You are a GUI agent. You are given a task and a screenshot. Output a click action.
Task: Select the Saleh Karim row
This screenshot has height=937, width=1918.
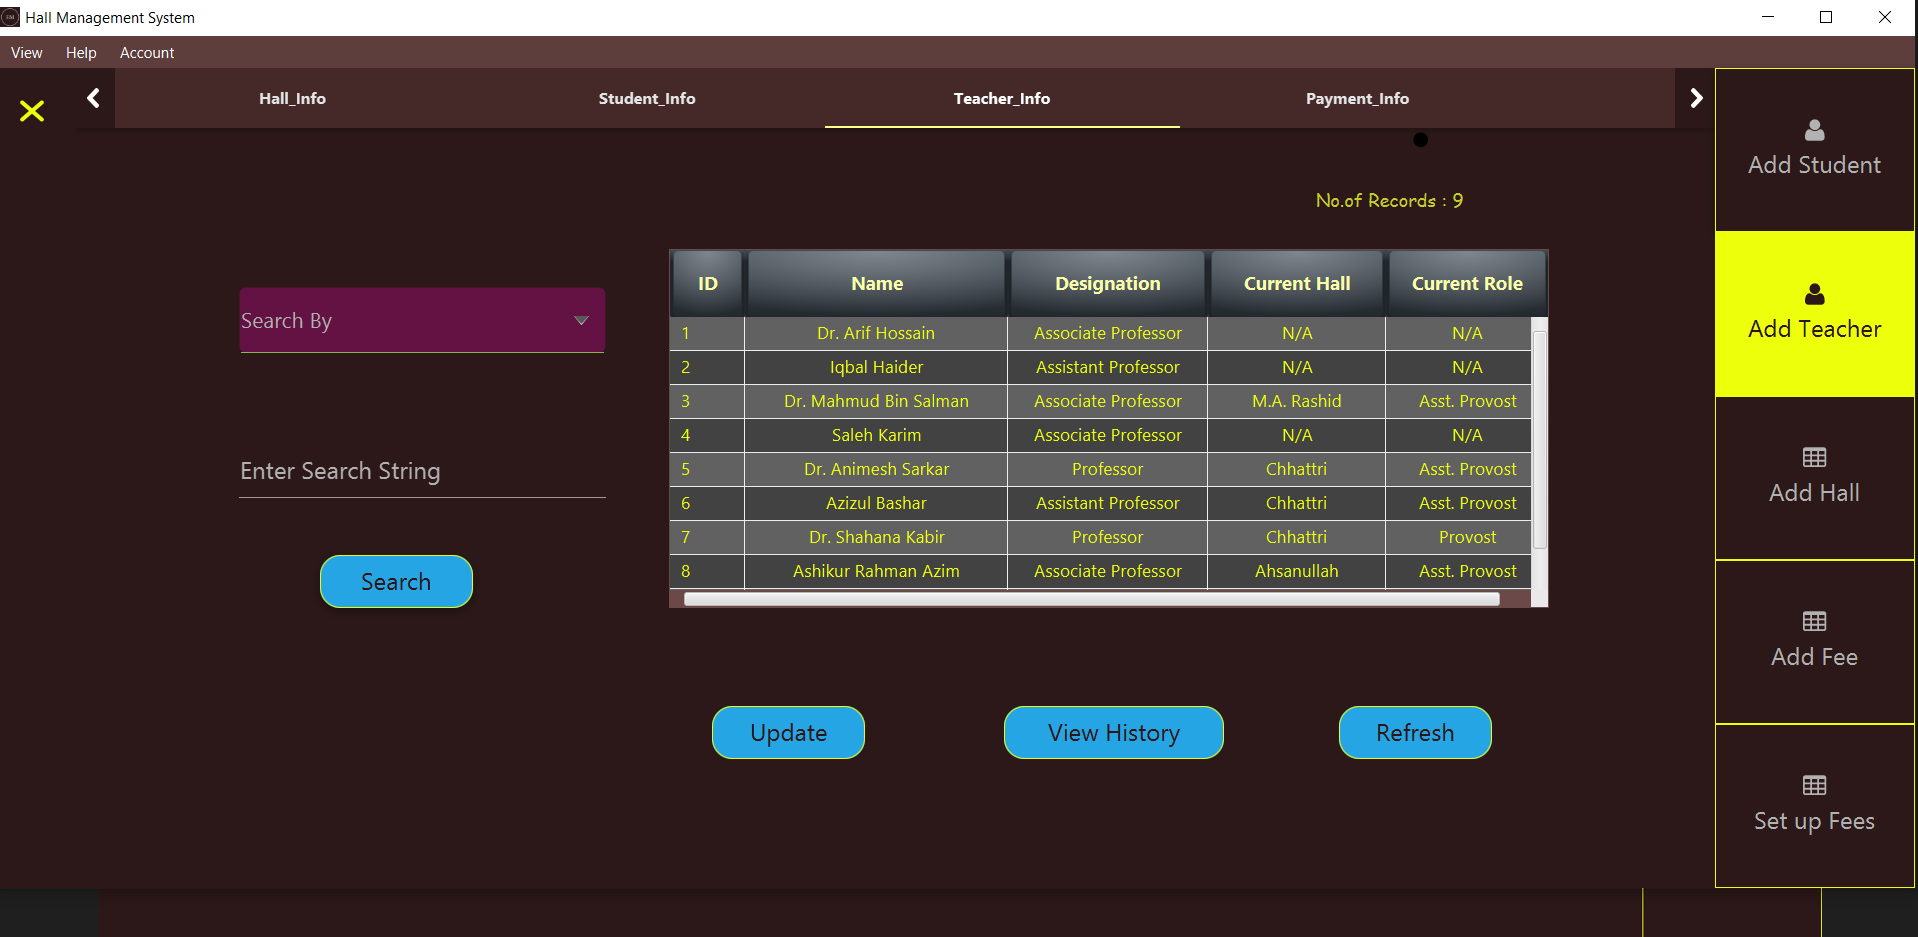click(1100, 435)
